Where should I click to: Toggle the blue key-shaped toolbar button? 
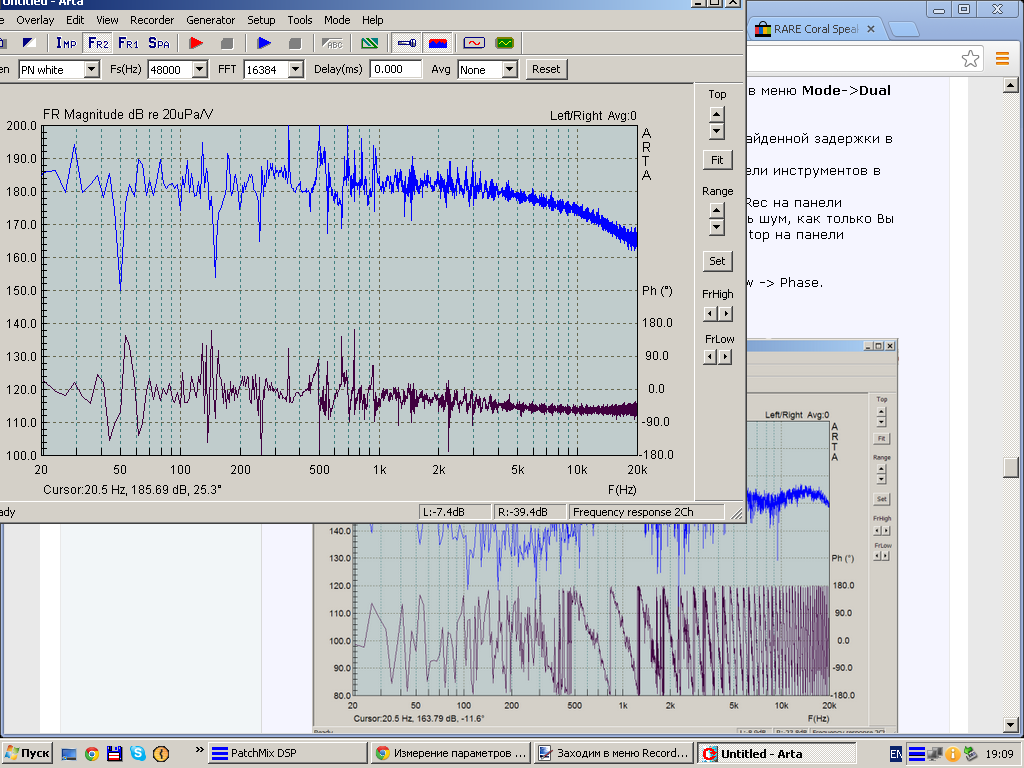tap(406, 43)
